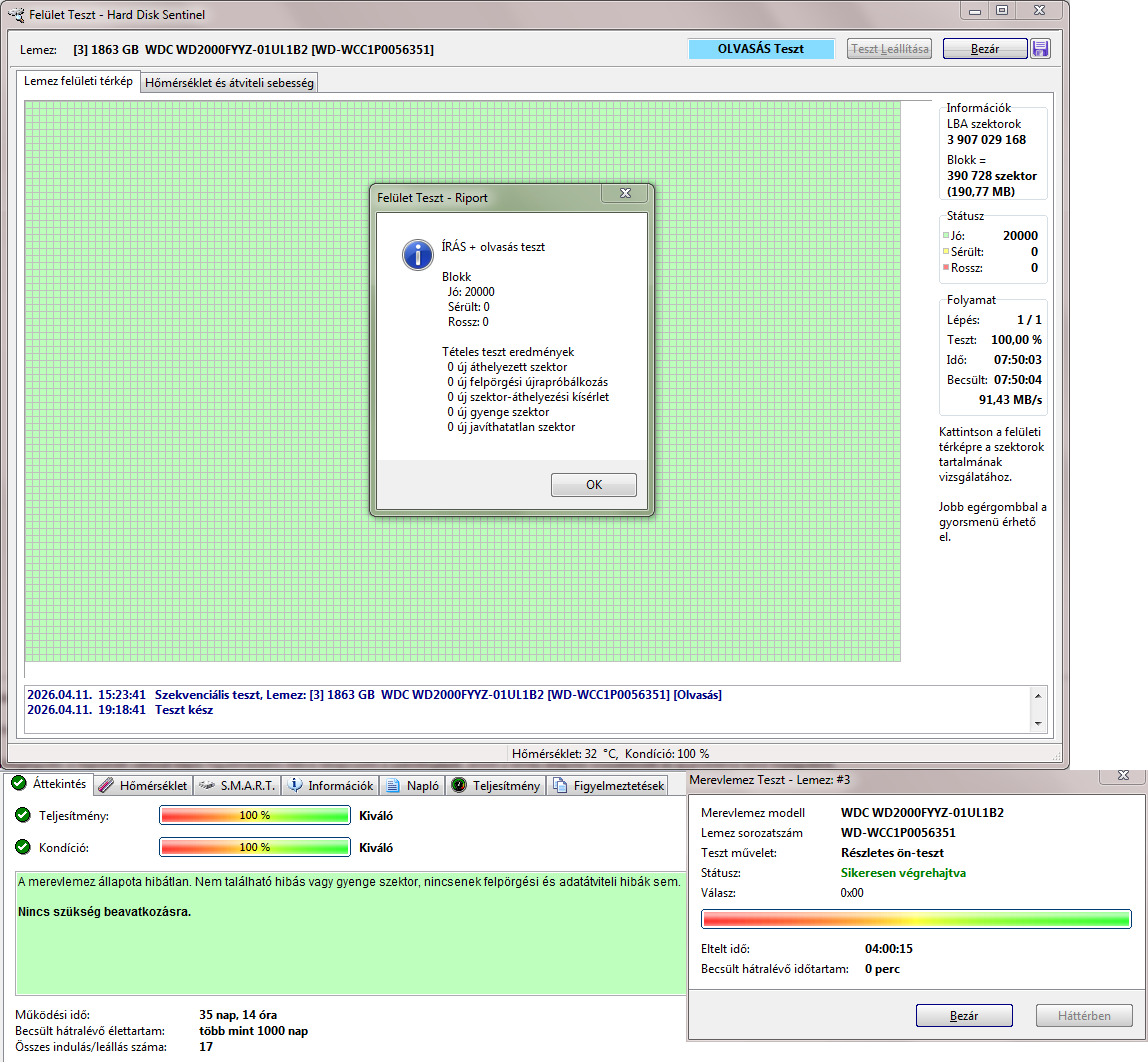Click the block size '390 728 szektor'
The height and width of the screenshot is (1063, 1148).
pos(991,176)
